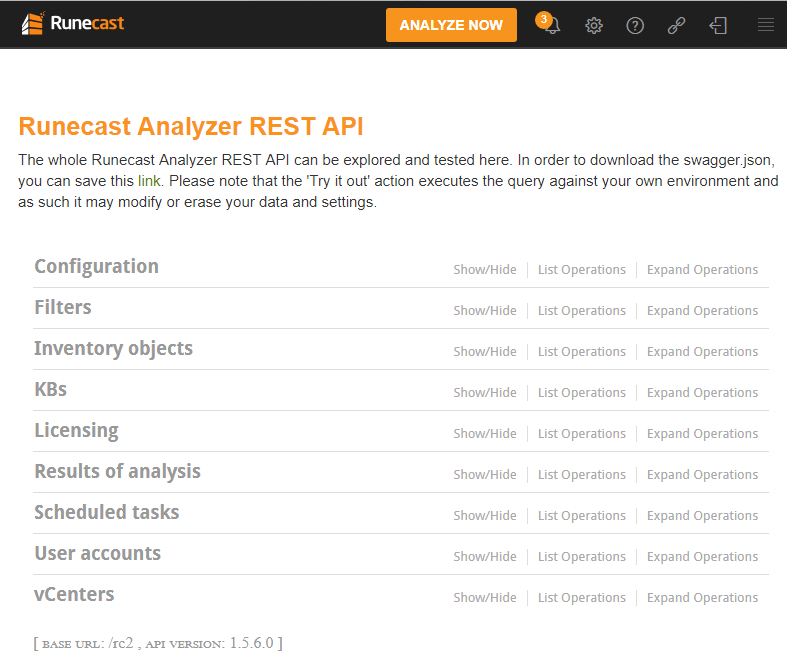Toggle Show/Hide for vCenters
Viewport: 787px width, 659px height.
(485, 598)
